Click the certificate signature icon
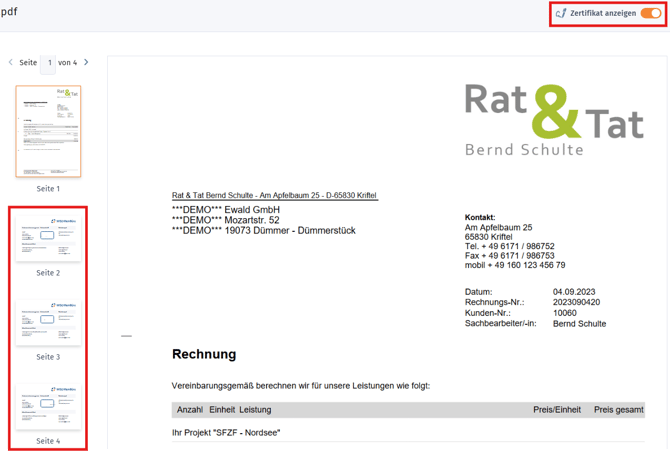The width and height of the screenshot is (670, 451). pos(561,13)
